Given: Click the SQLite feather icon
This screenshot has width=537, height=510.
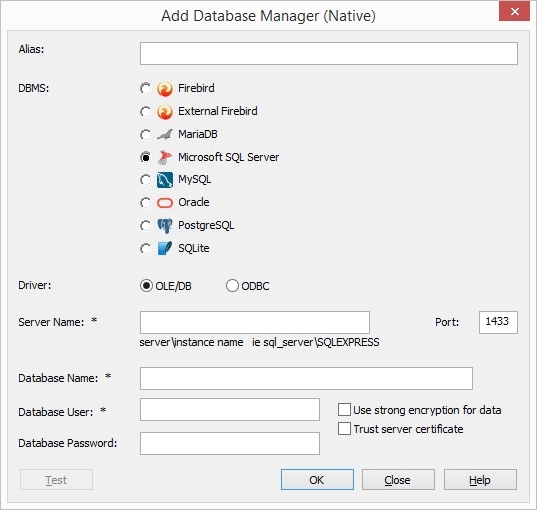Looking at the screenshot, I should pyautogui.click(x=165, y=248).
